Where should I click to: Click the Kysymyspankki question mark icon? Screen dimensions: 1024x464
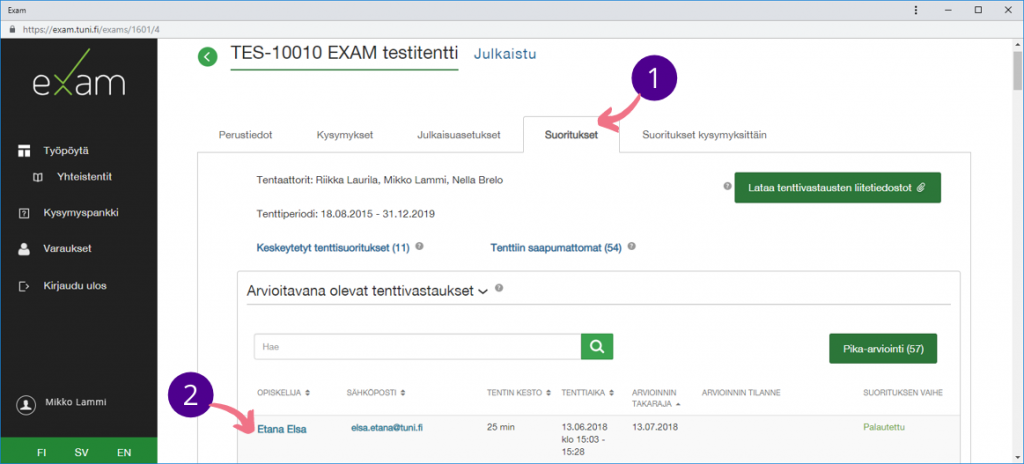pos(25,213)
